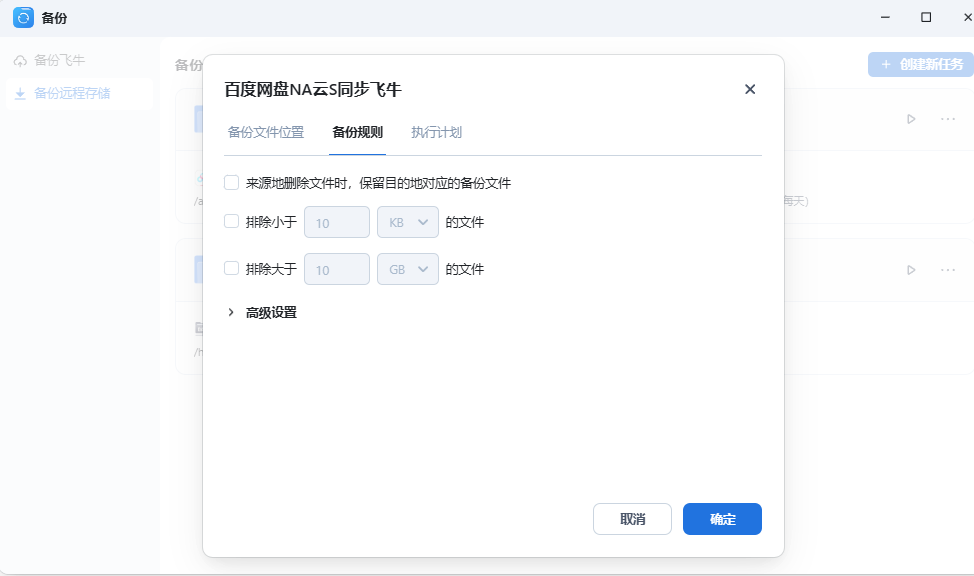
Task: Click the 取消 button
Action: pyautogui.click(x=632, y=519)
